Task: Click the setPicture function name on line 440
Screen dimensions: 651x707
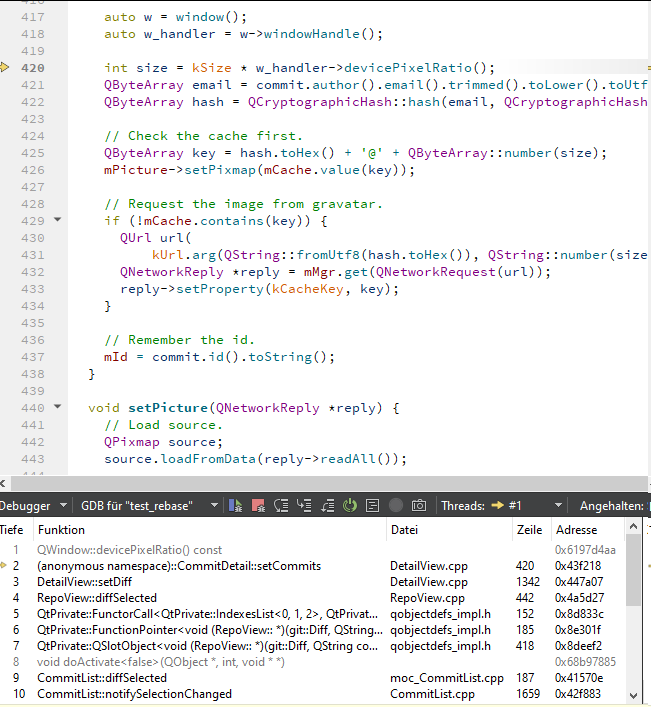Action: point(168,408)
